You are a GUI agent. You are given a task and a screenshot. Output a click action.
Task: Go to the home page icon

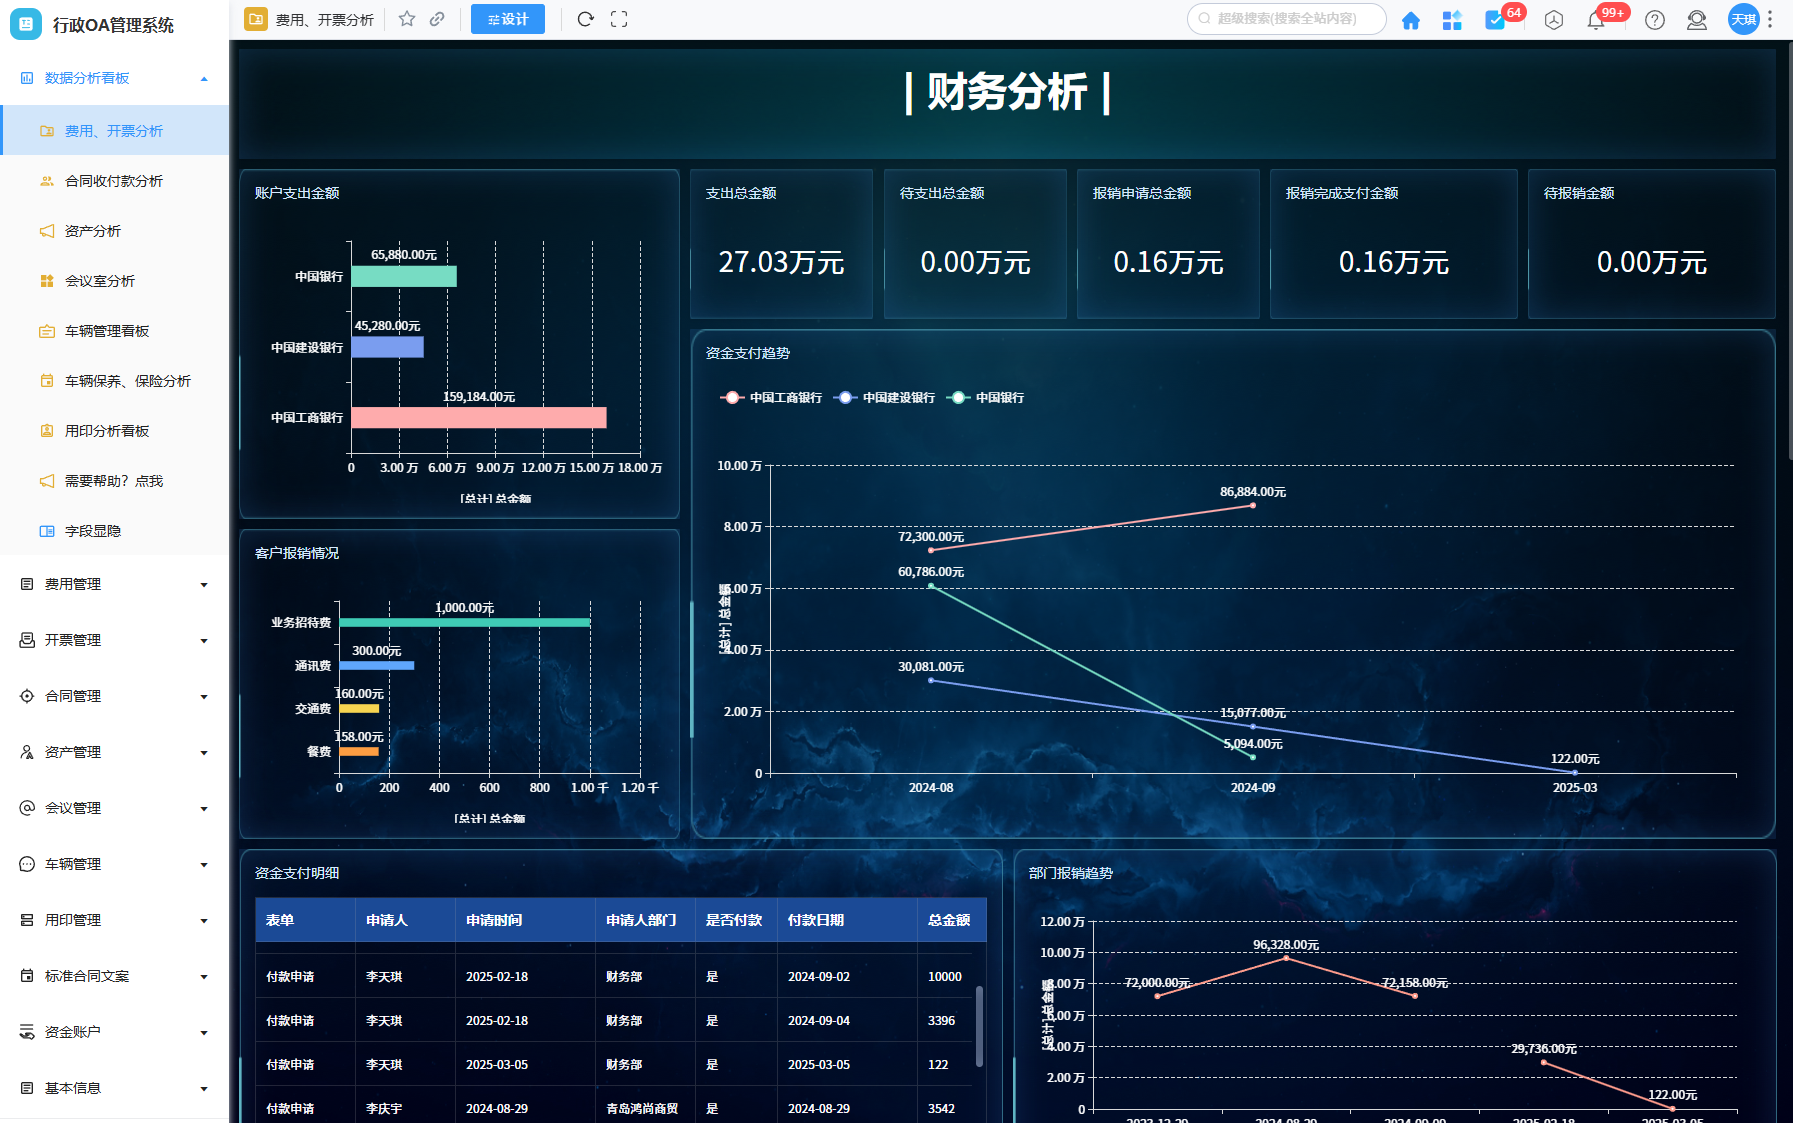point(1410,20)
